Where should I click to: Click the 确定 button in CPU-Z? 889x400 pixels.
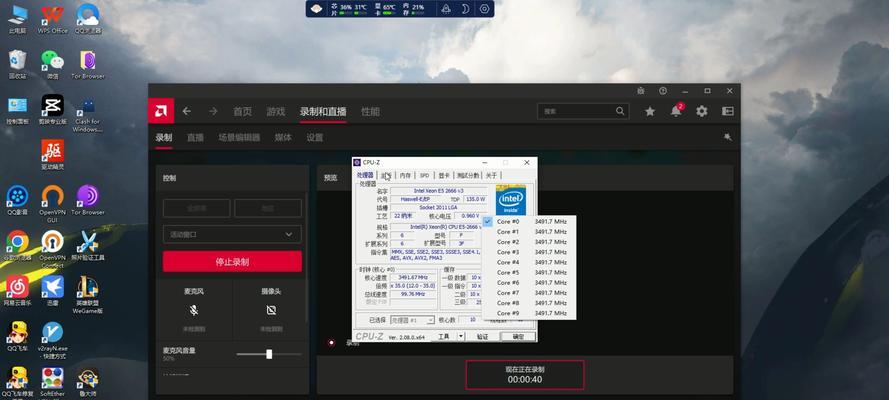[x=518, y=337]
